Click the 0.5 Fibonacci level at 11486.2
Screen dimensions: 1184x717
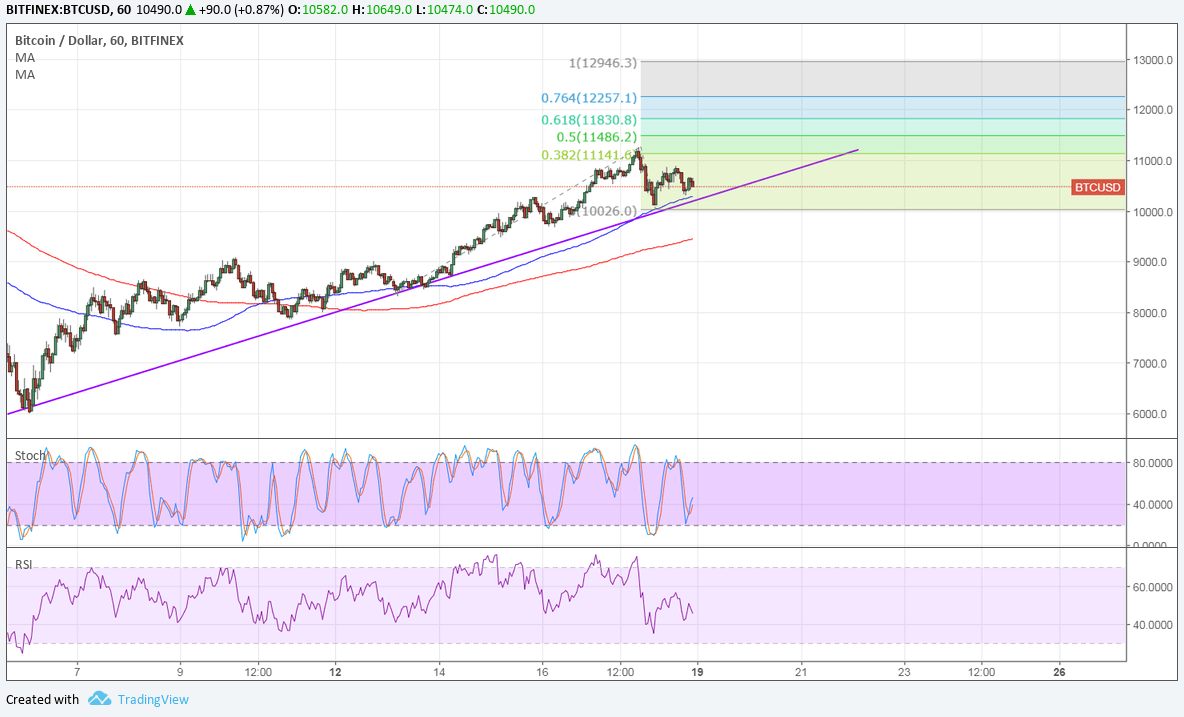596,136
